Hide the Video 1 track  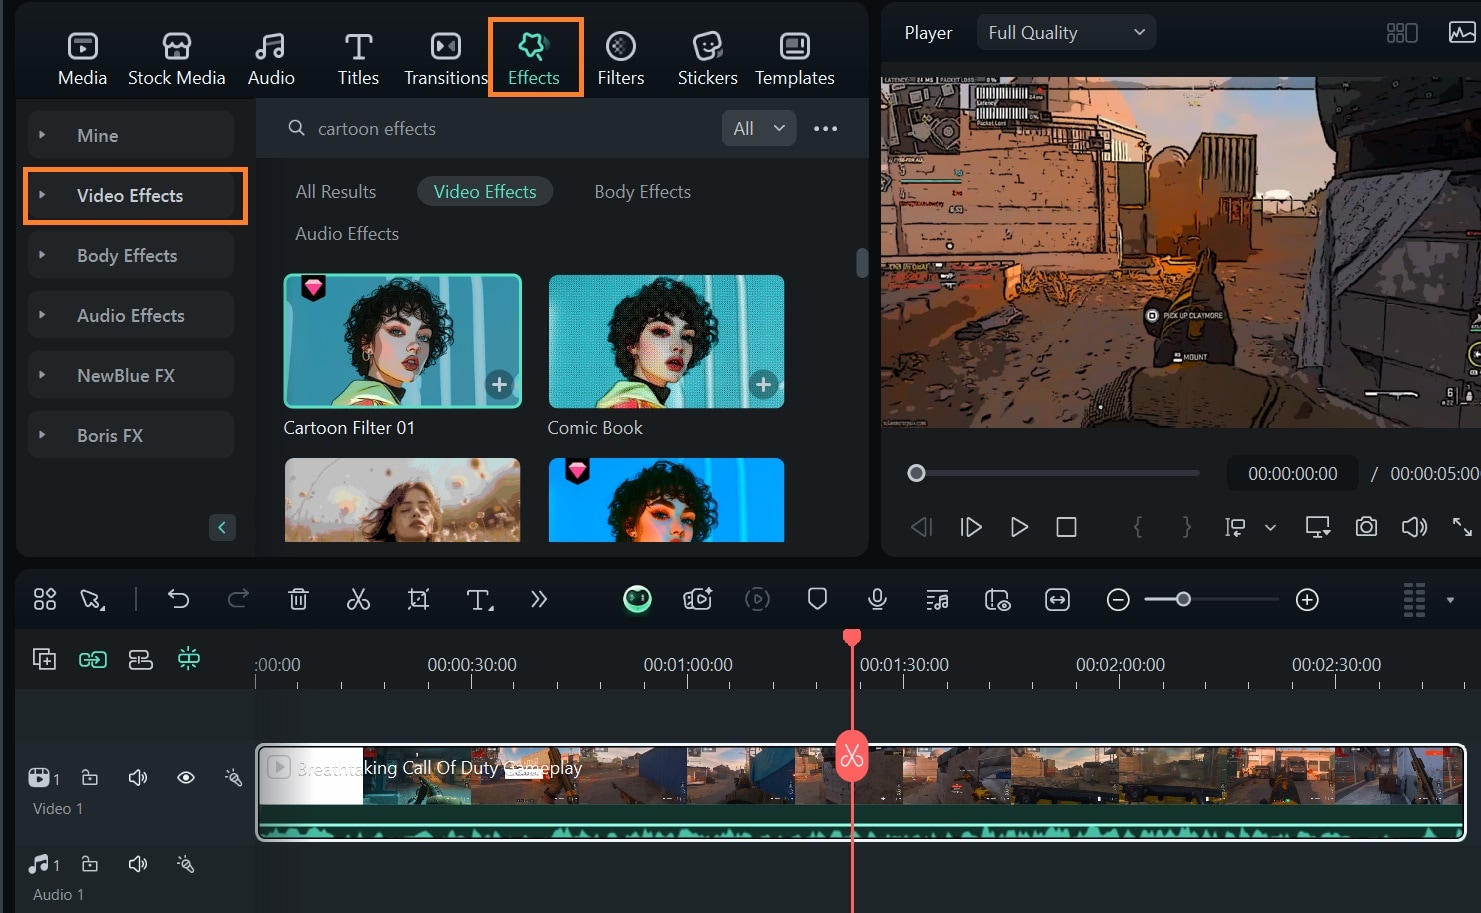(x=186, y=777)
